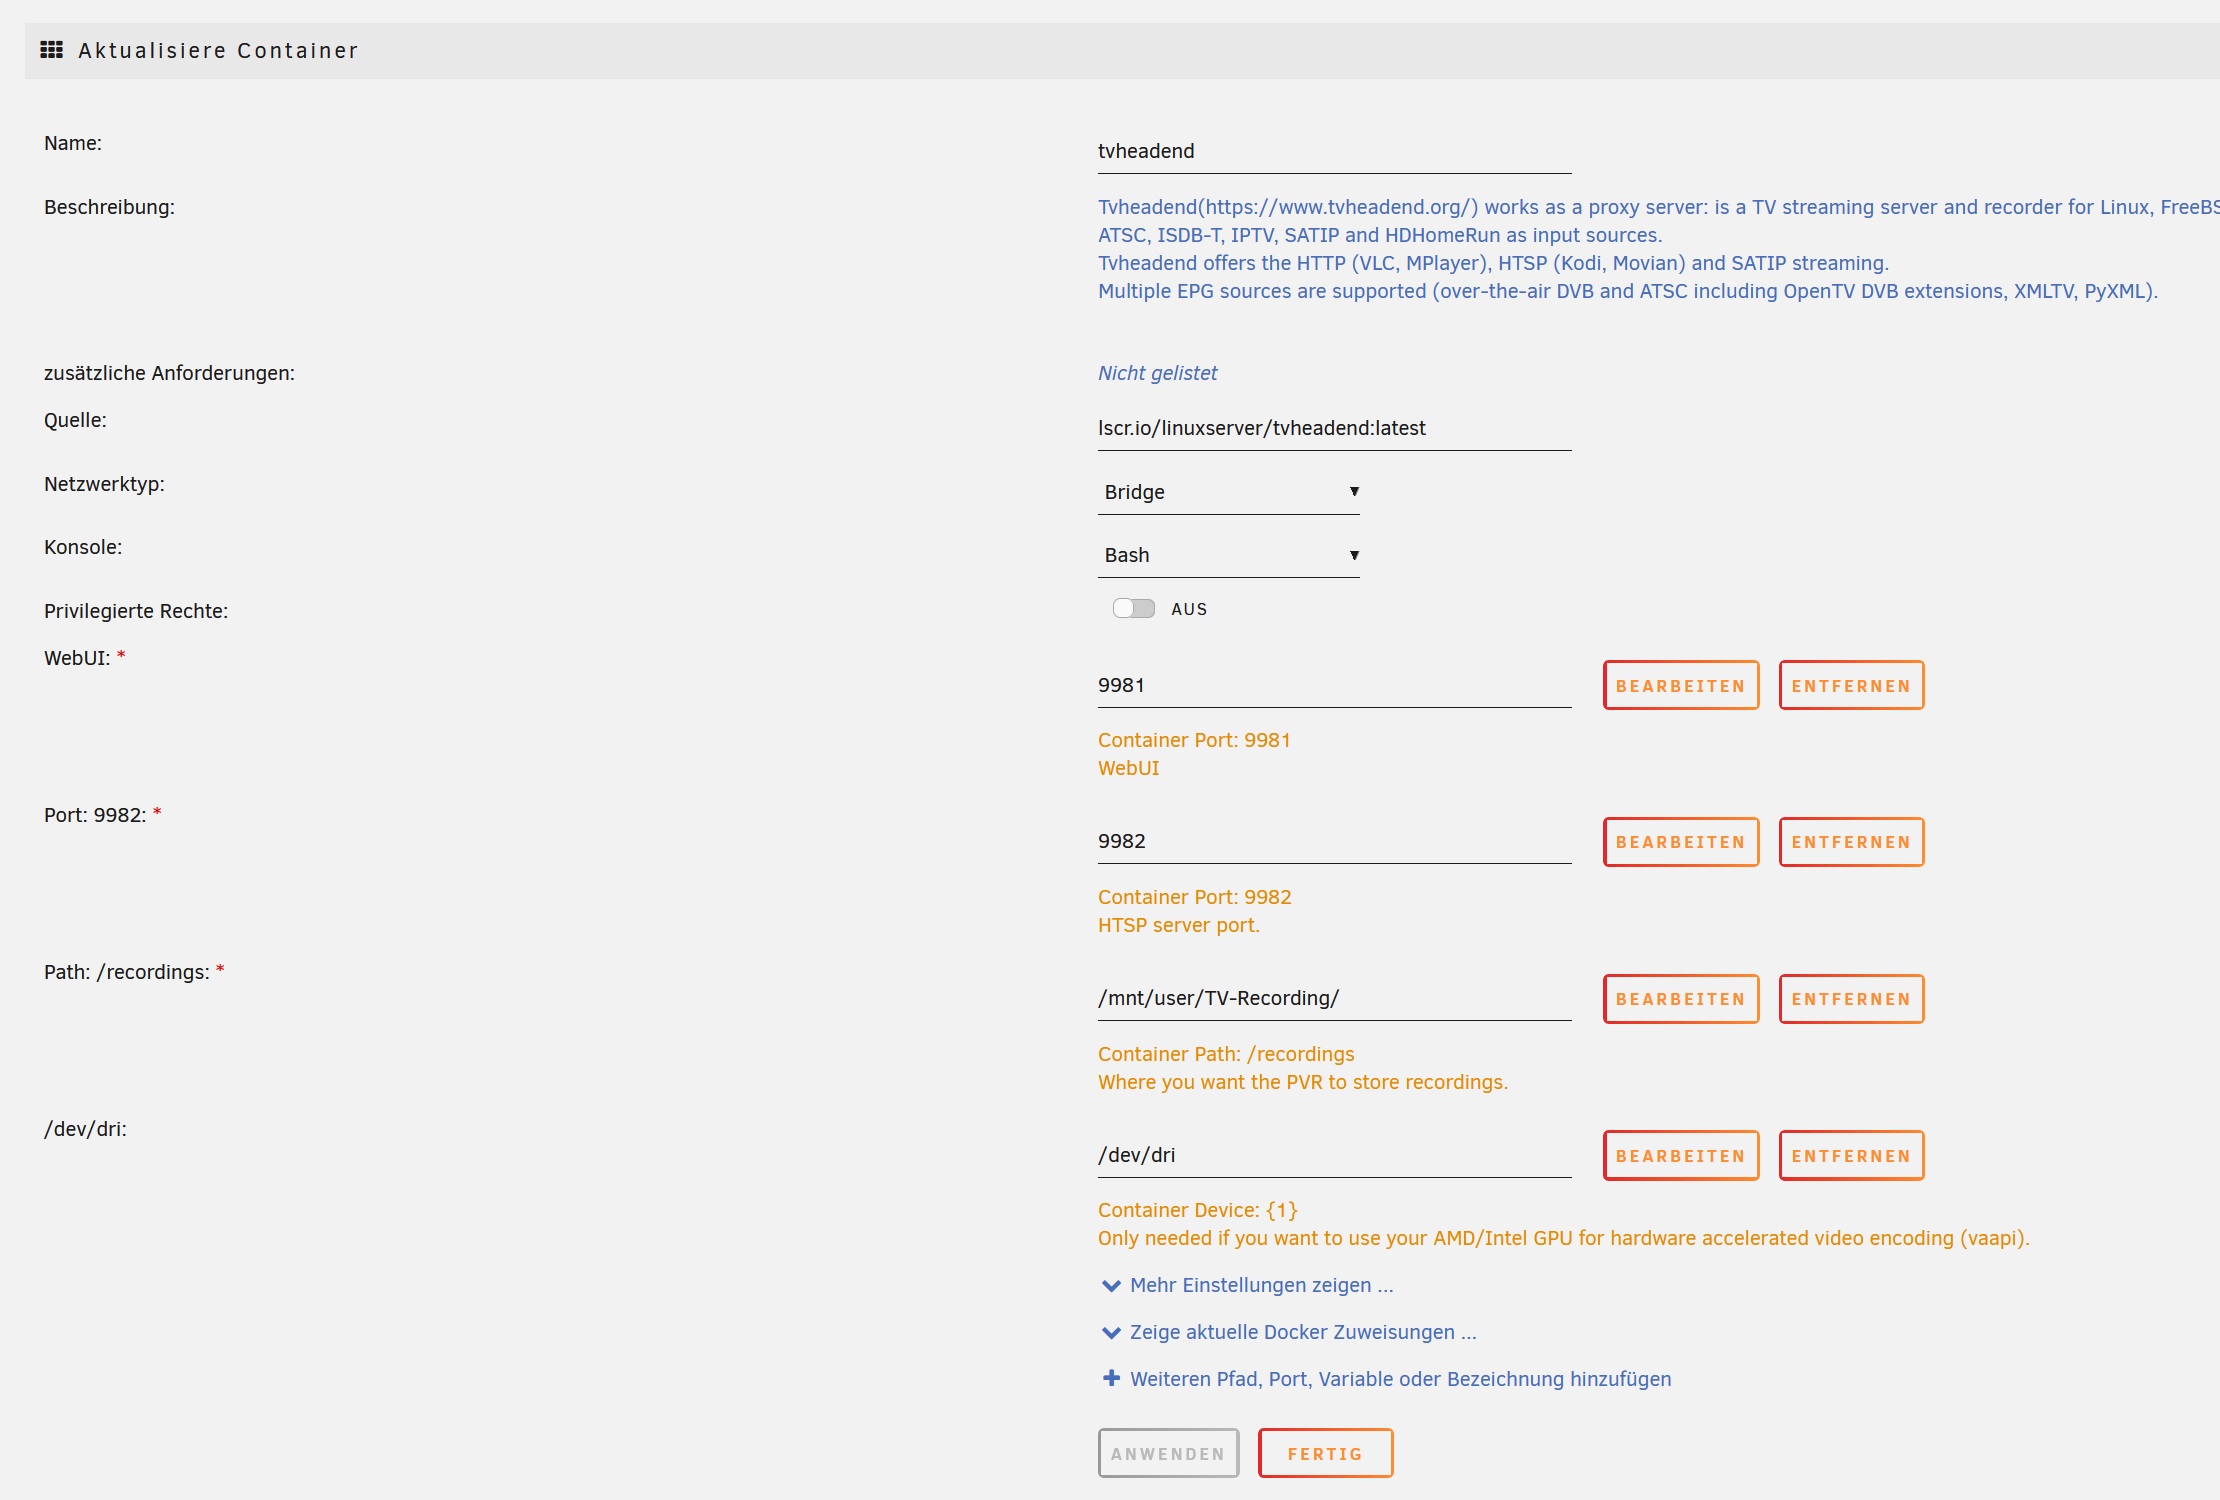
Task: Click Entfernen for port 9982
Action: click(x=1851, y=842)
